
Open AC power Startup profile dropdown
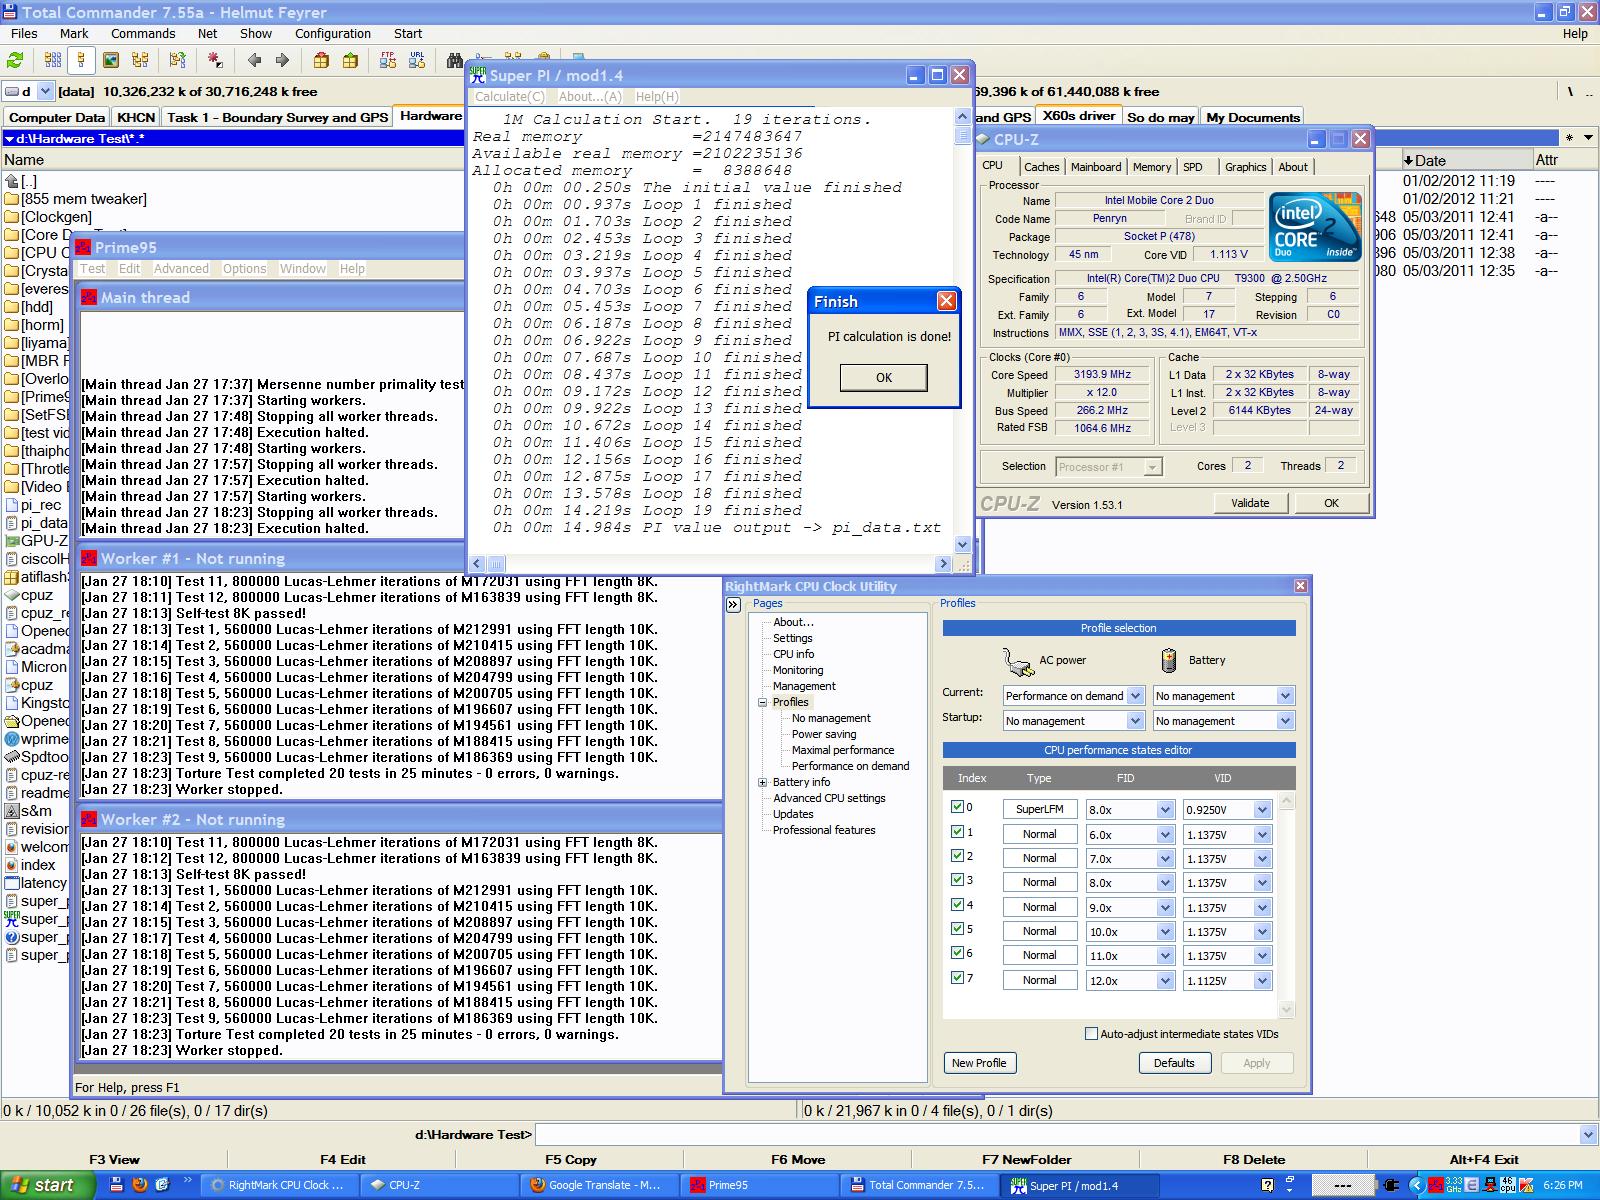tap(1135, 721)
